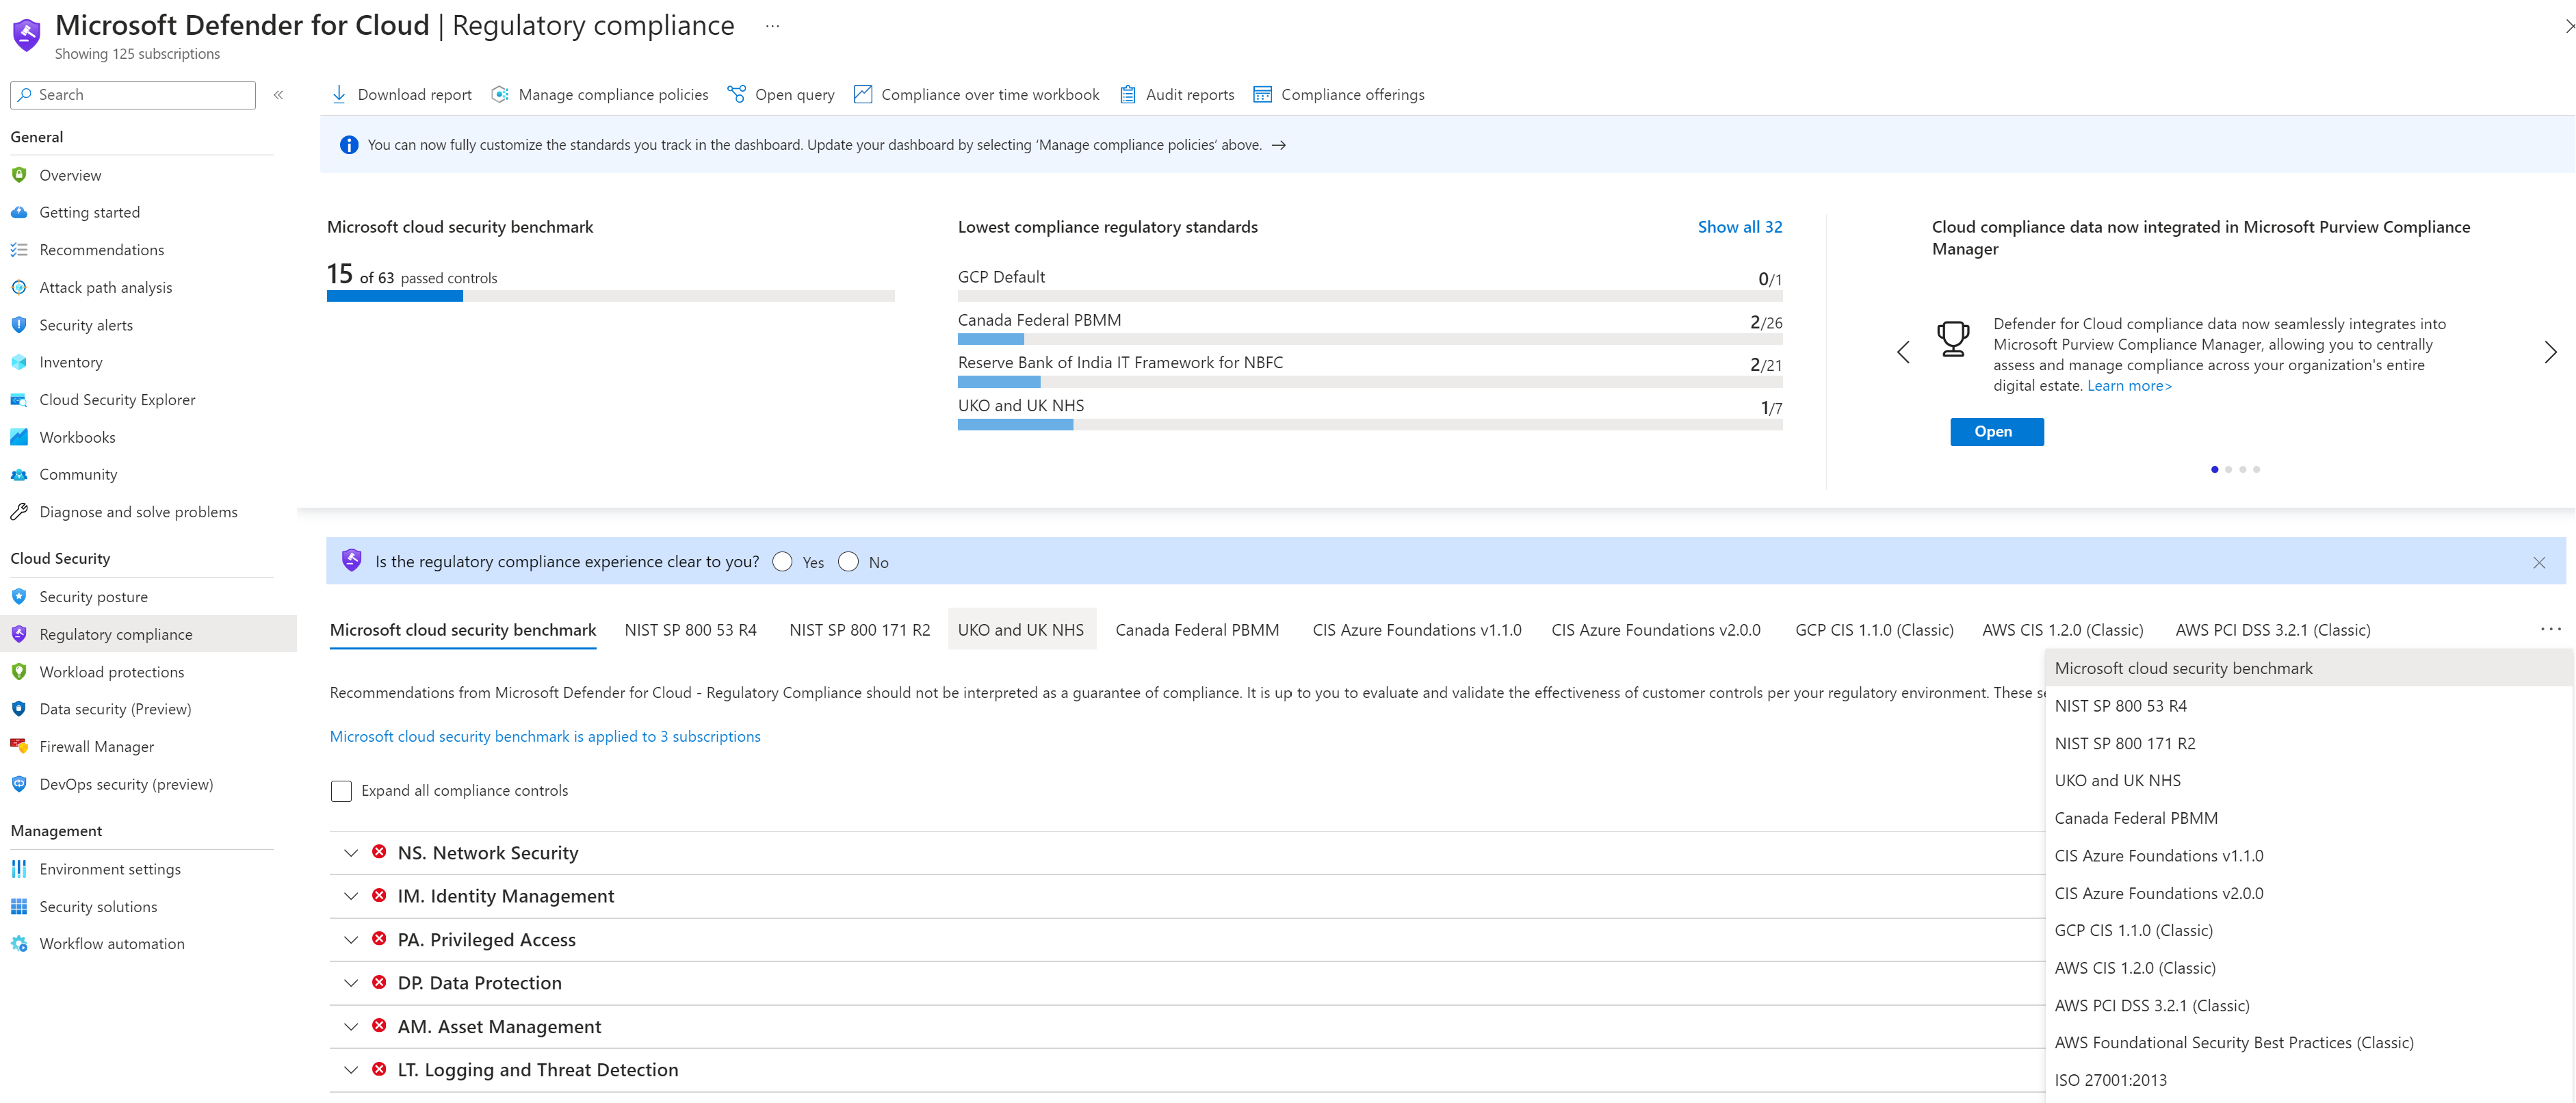This screenshot has height=1103, width=2576.
Task: Check Expand all compliance controls
Action: tap(341, 791)
